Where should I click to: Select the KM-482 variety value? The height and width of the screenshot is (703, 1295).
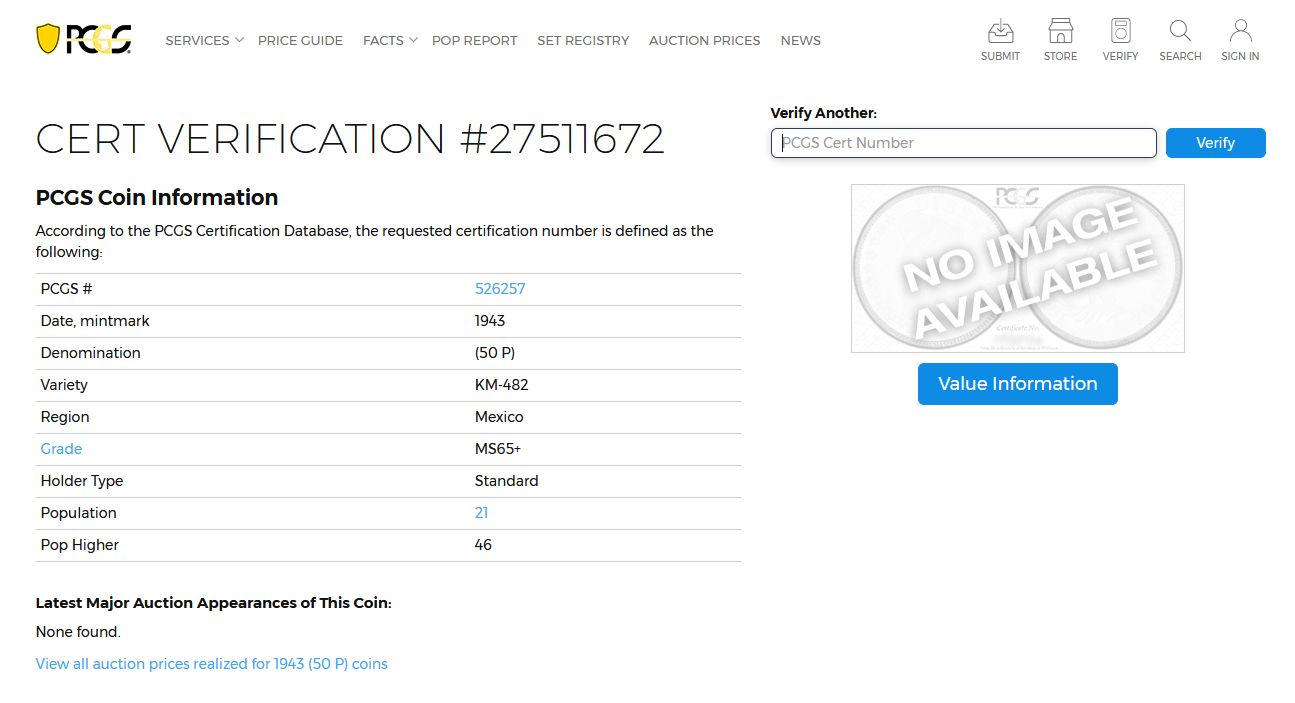[501, 385]
